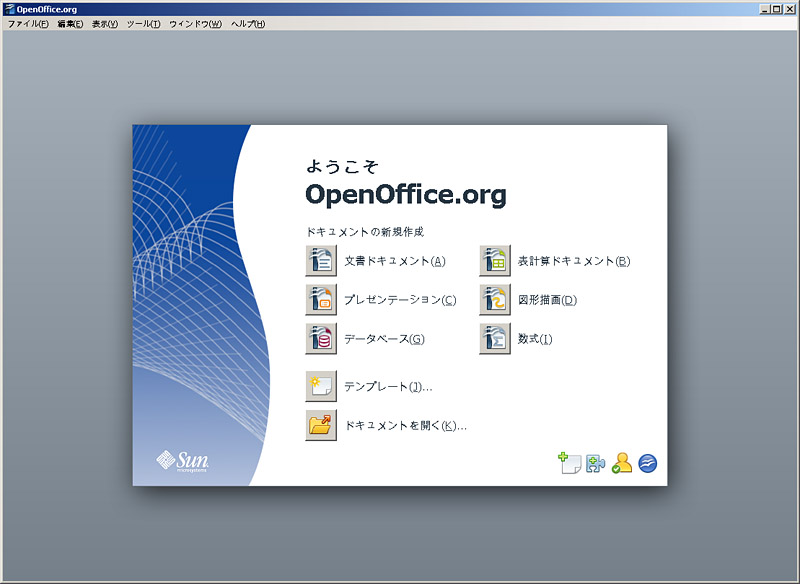Click the get more templates icon
This screenshot has height=584, width=800.
pyautogui.click(x=569, y=463)
